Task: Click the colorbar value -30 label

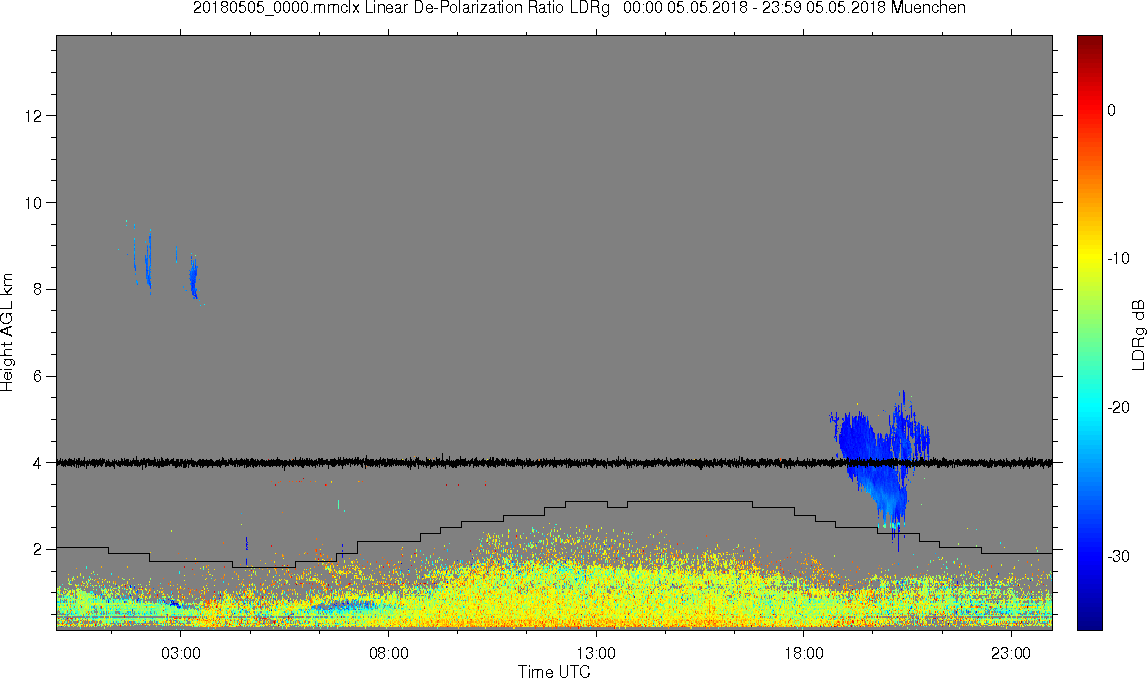Action: click(1118, 557)
